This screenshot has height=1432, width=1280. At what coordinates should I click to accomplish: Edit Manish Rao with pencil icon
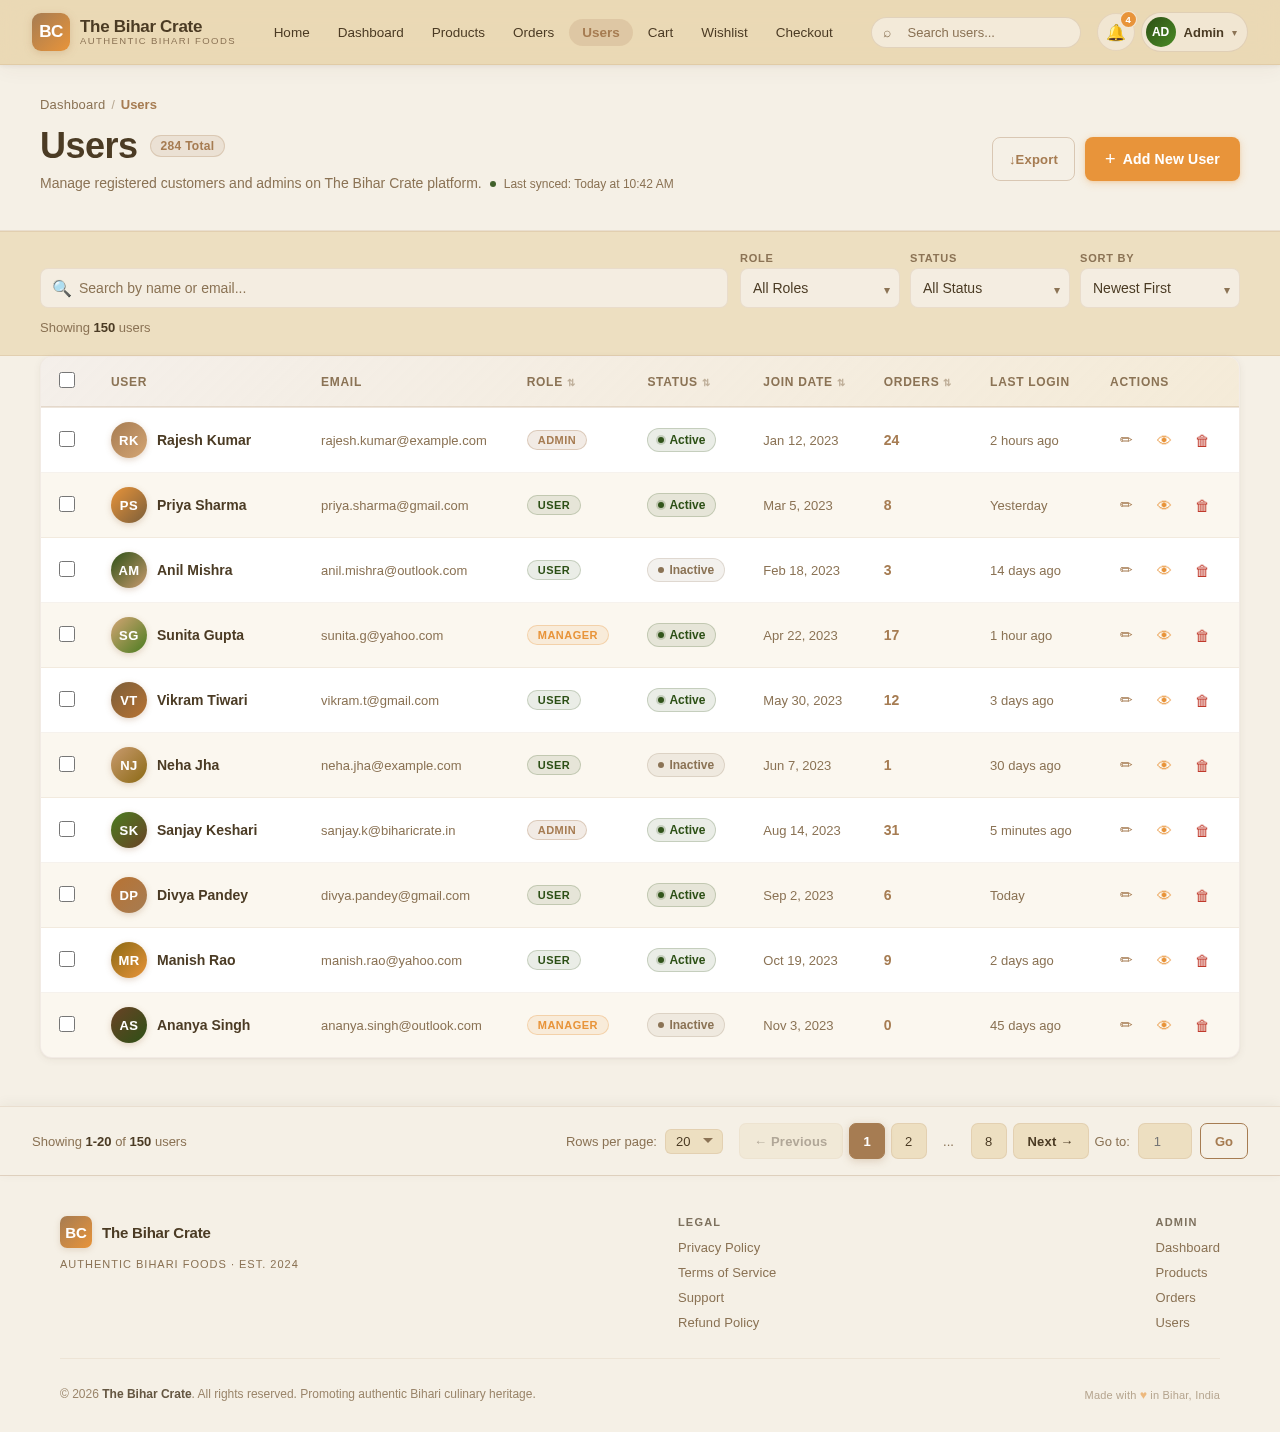1126,960
